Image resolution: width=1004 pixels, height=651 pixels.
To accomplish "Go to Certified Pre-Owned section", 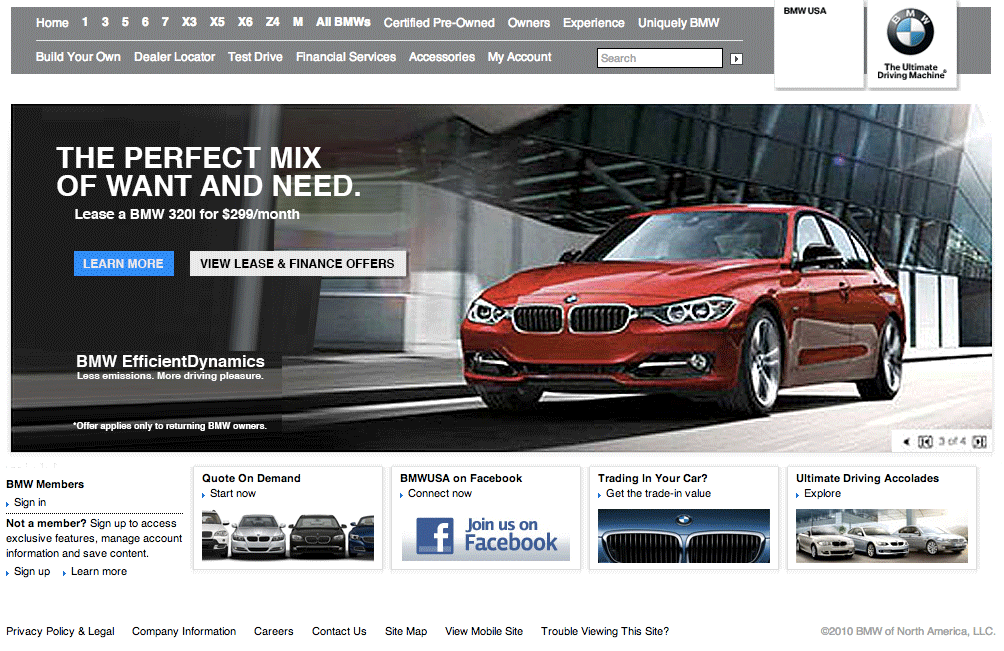I will [439, 22].
